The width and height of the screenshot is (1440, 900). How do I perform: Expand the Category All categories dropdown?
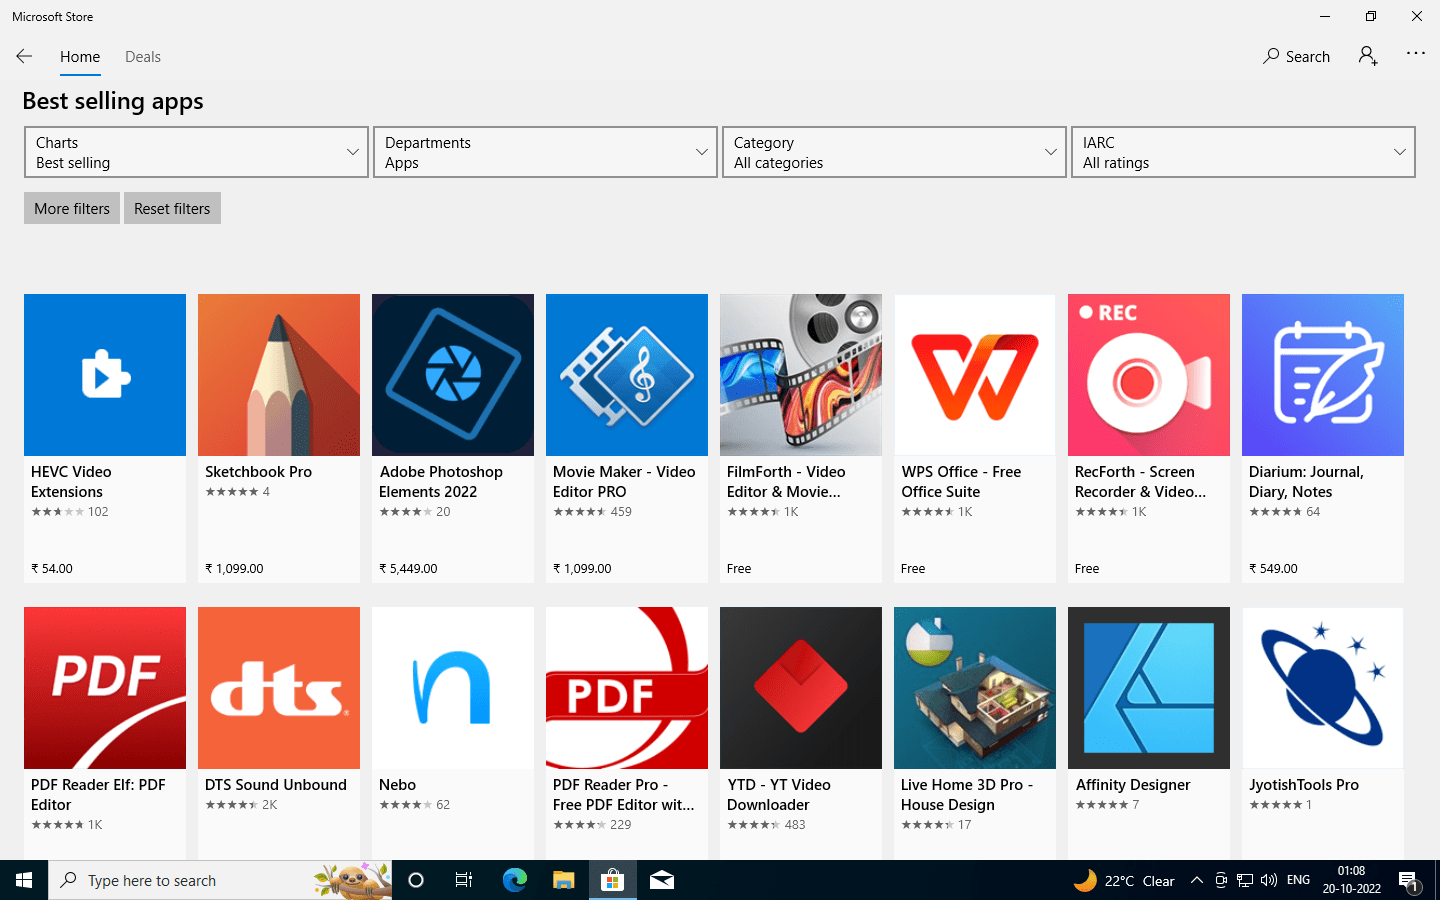(894, 152)
